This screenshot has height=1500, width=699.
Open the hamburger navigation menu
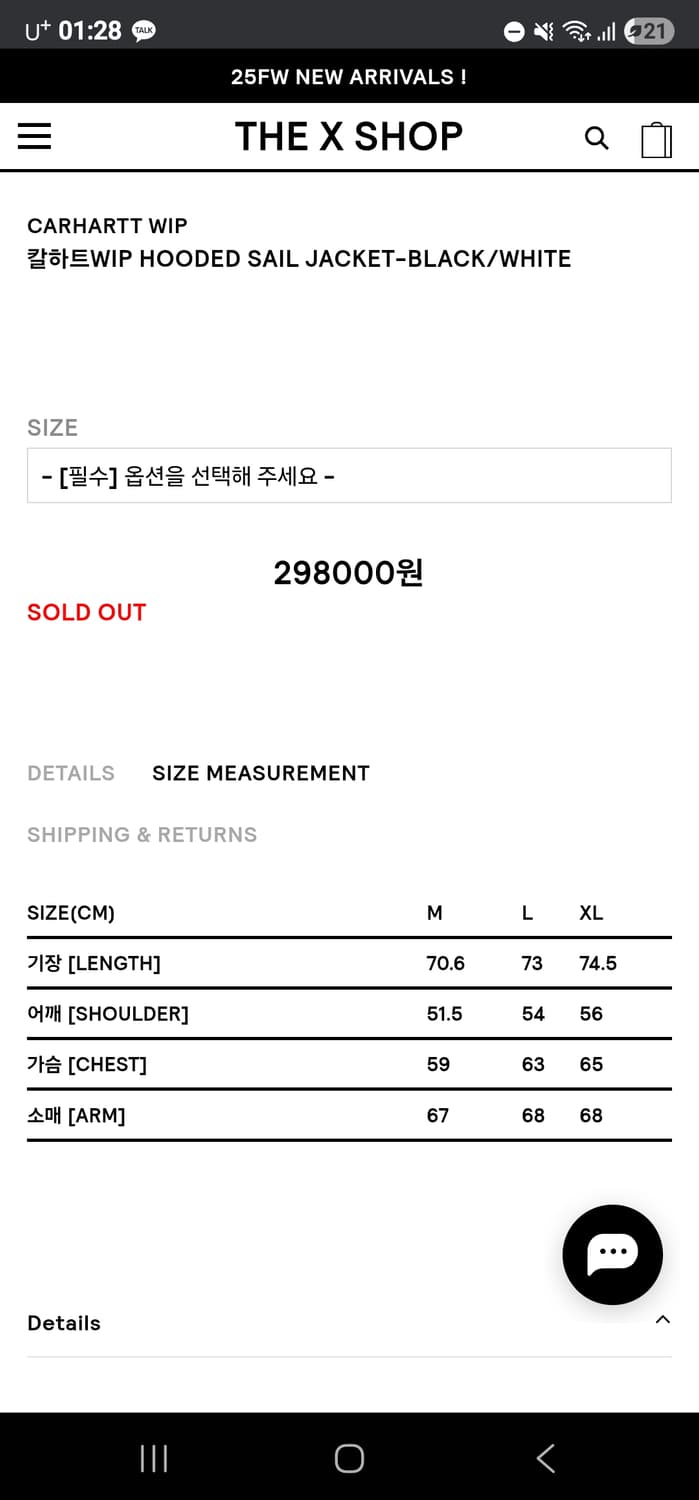[x=34, y=137]
